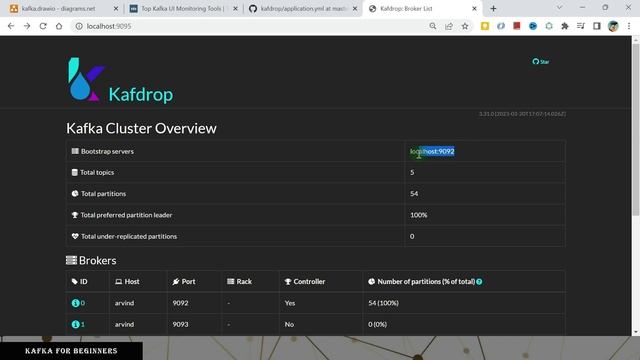Click the Total preferred partition leader label
Screen dimensions: 640x360
pos(126,215)
